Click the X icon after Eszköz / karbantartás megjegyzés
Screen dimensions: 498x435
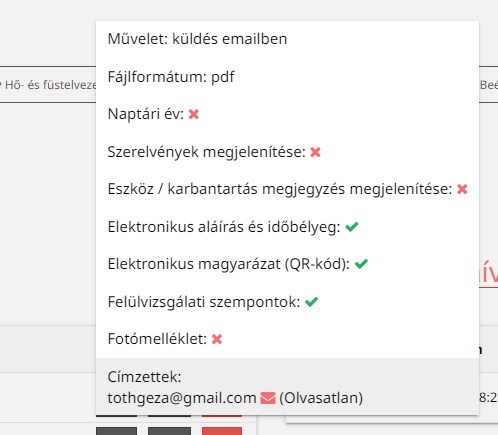(462, 189)
